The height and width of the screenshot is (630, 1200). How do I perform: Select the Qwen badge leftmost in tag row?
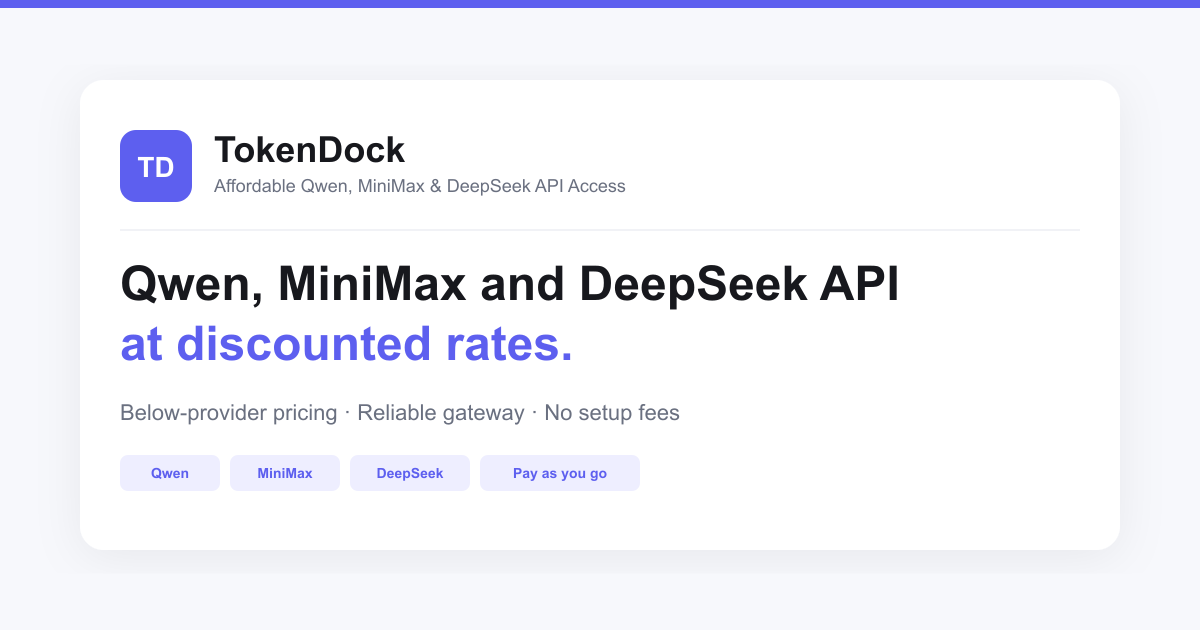pos(170,473)
